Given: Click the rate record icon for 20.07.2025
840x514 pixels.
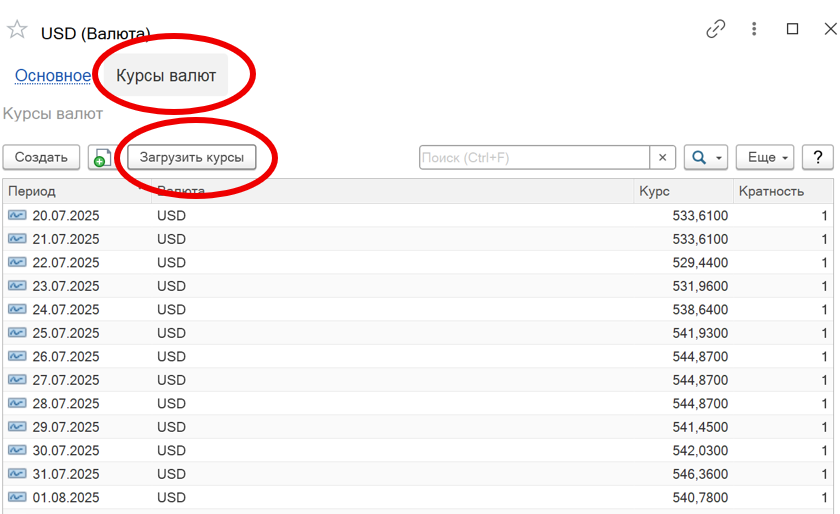Looking at the screenshot, I should [17, 215].
